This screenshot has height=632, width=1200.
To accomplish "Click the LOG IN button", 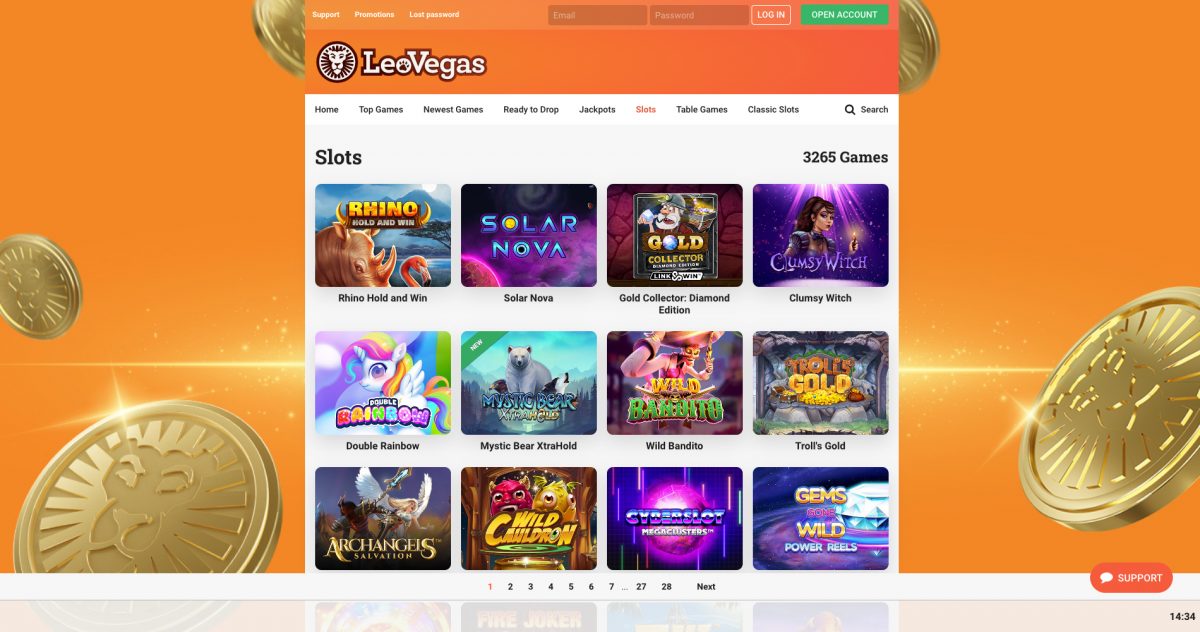I will [771, 15].
